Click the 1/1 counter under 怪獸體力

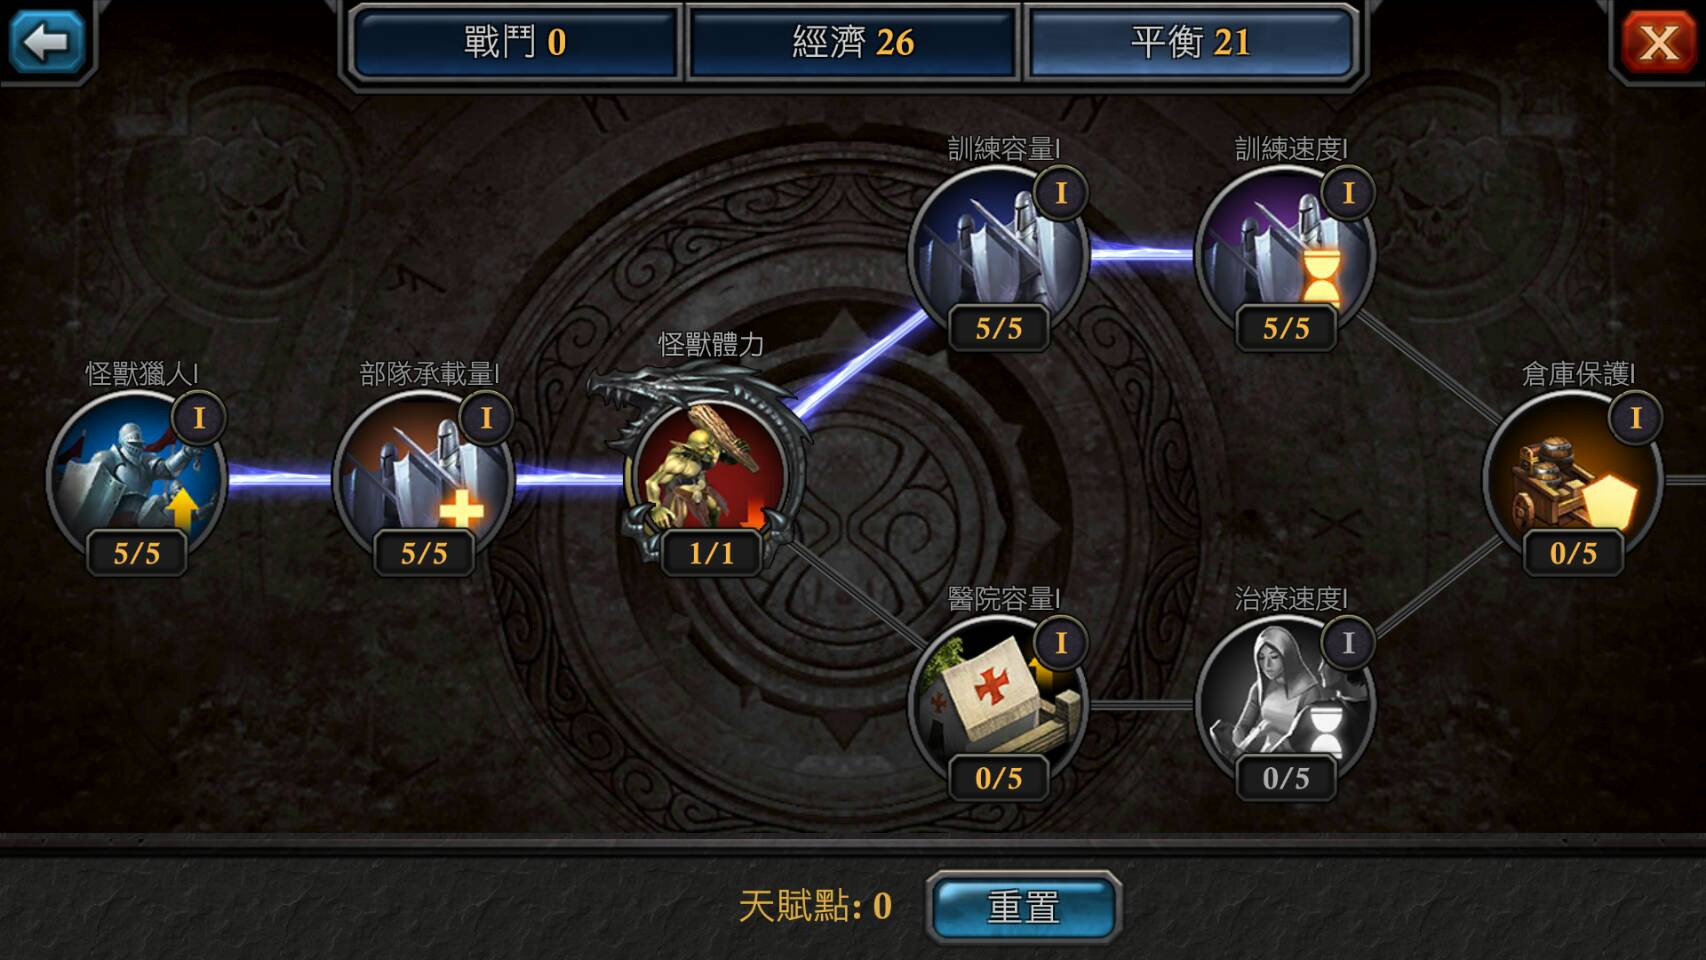[x=711, y=553]
